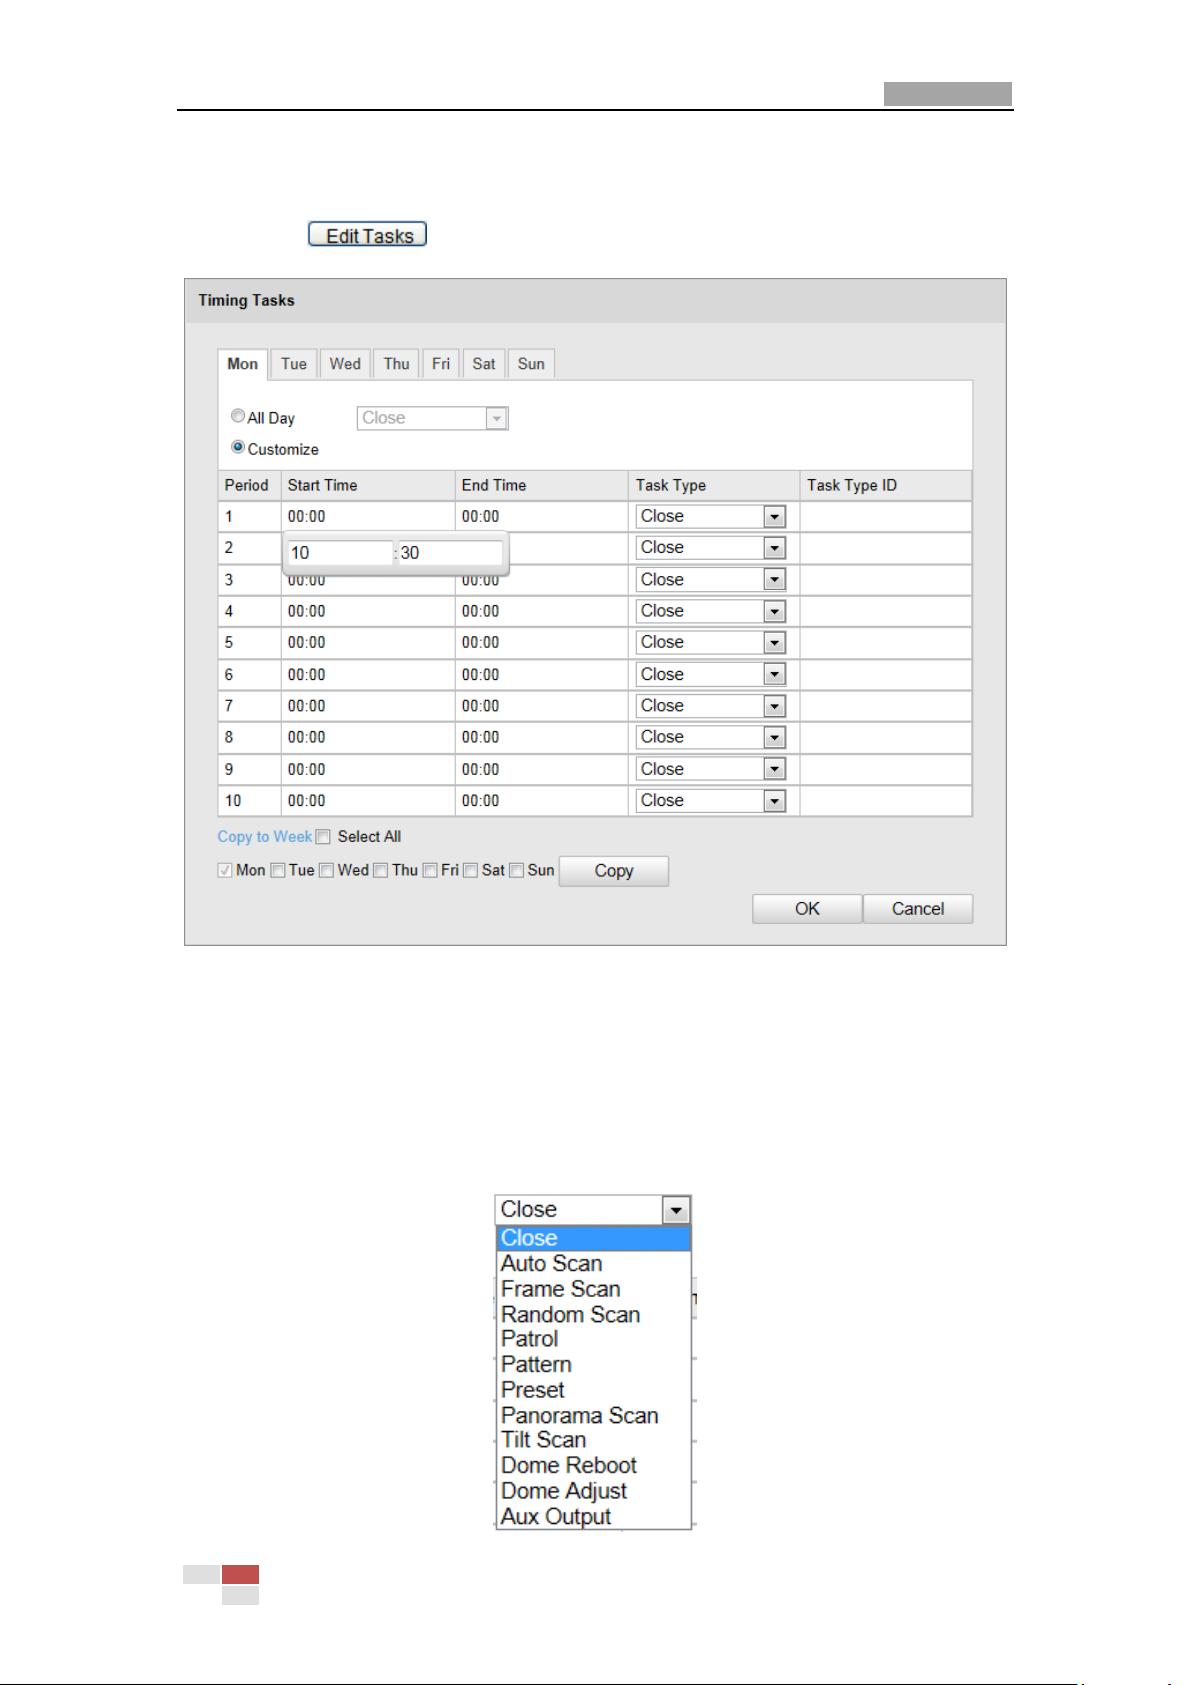Click period 10 End Time cell
The height and width of the screenshot is (1685, 1192).
(x=542, y=801)
